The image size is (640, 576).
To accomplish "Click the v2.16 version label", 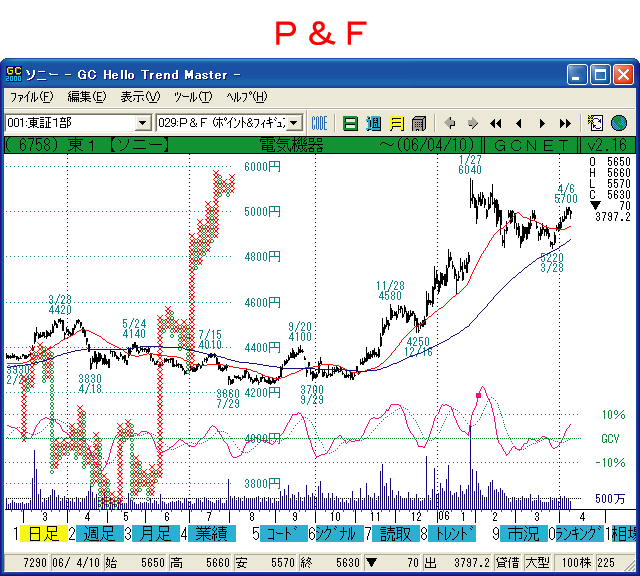I will click(x=607, y=145).
